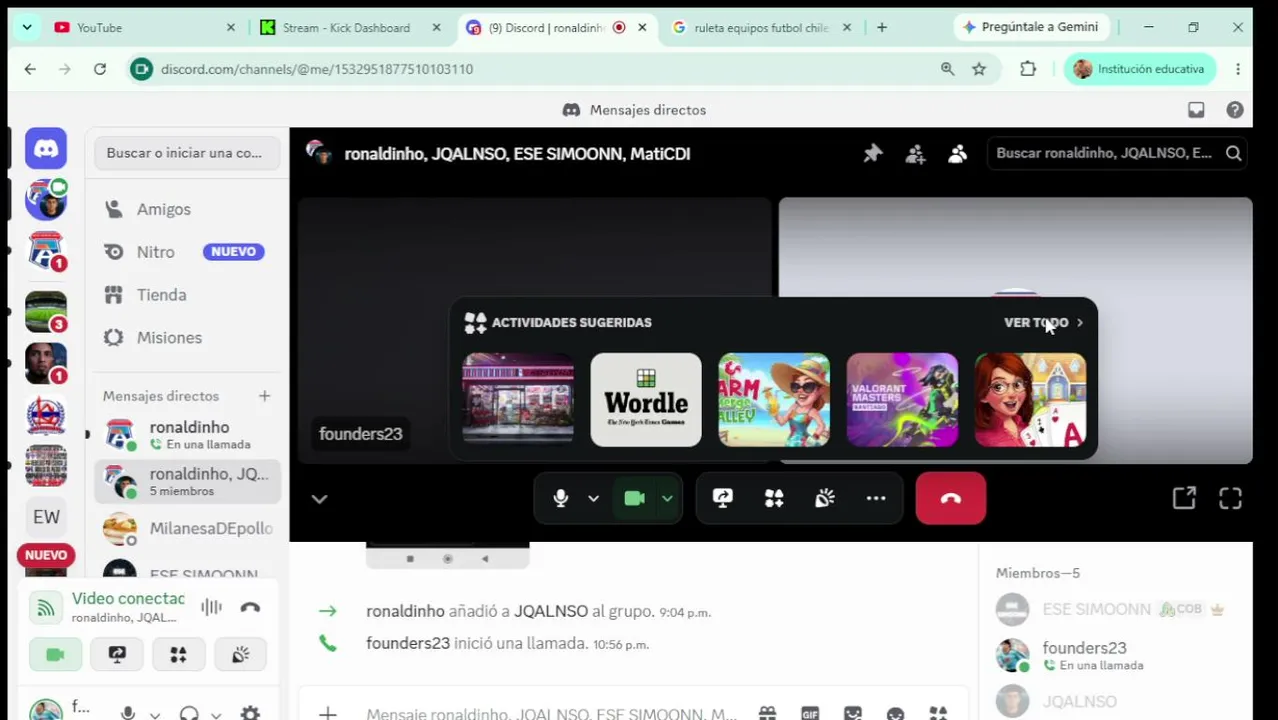Open input device dropdown in user panel

[x=154, y=714]
